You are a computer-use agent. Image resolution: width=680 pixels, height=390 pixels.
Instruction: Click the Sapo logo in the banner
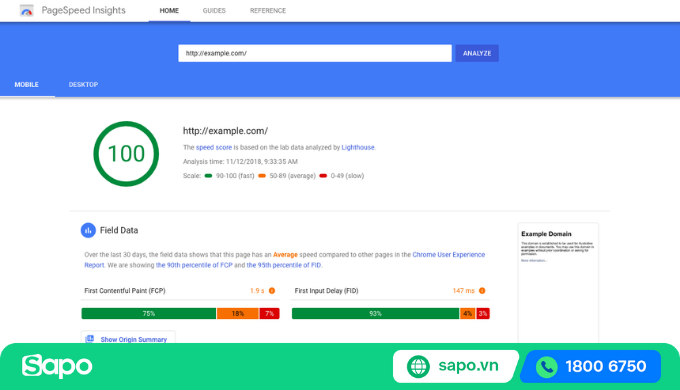(57, 366)
